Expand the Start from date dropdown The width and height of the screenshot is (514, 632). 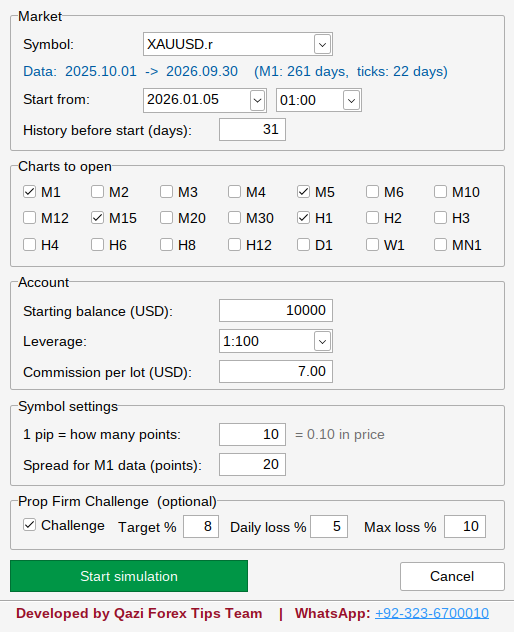point(257,100)
